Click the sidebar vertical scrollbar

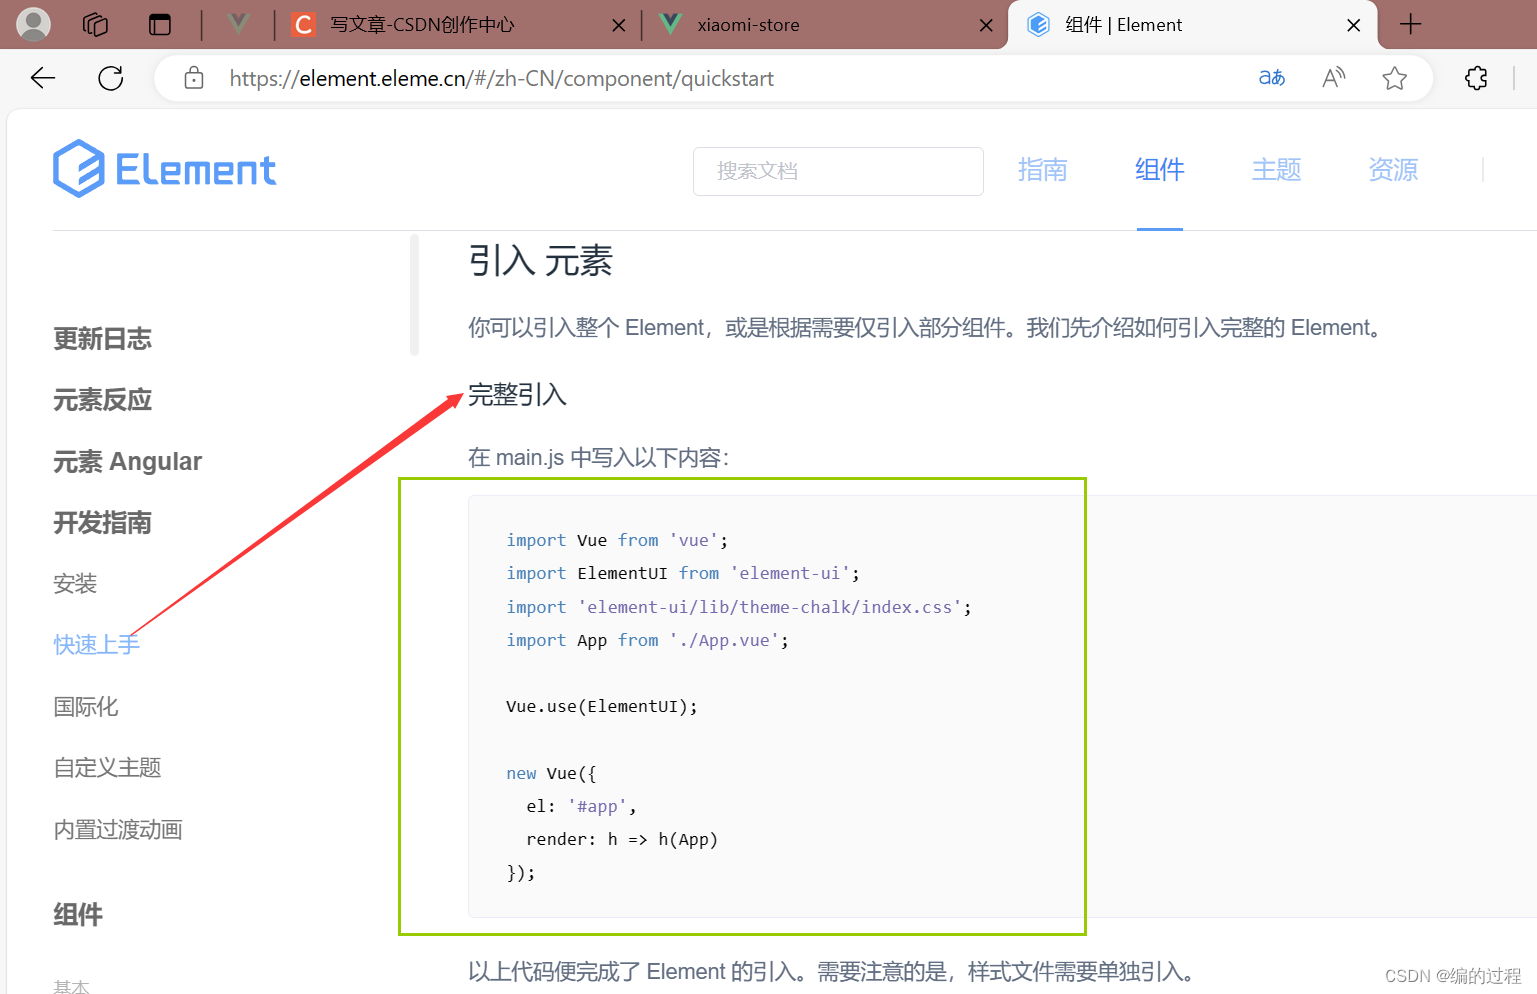(414, 294)
